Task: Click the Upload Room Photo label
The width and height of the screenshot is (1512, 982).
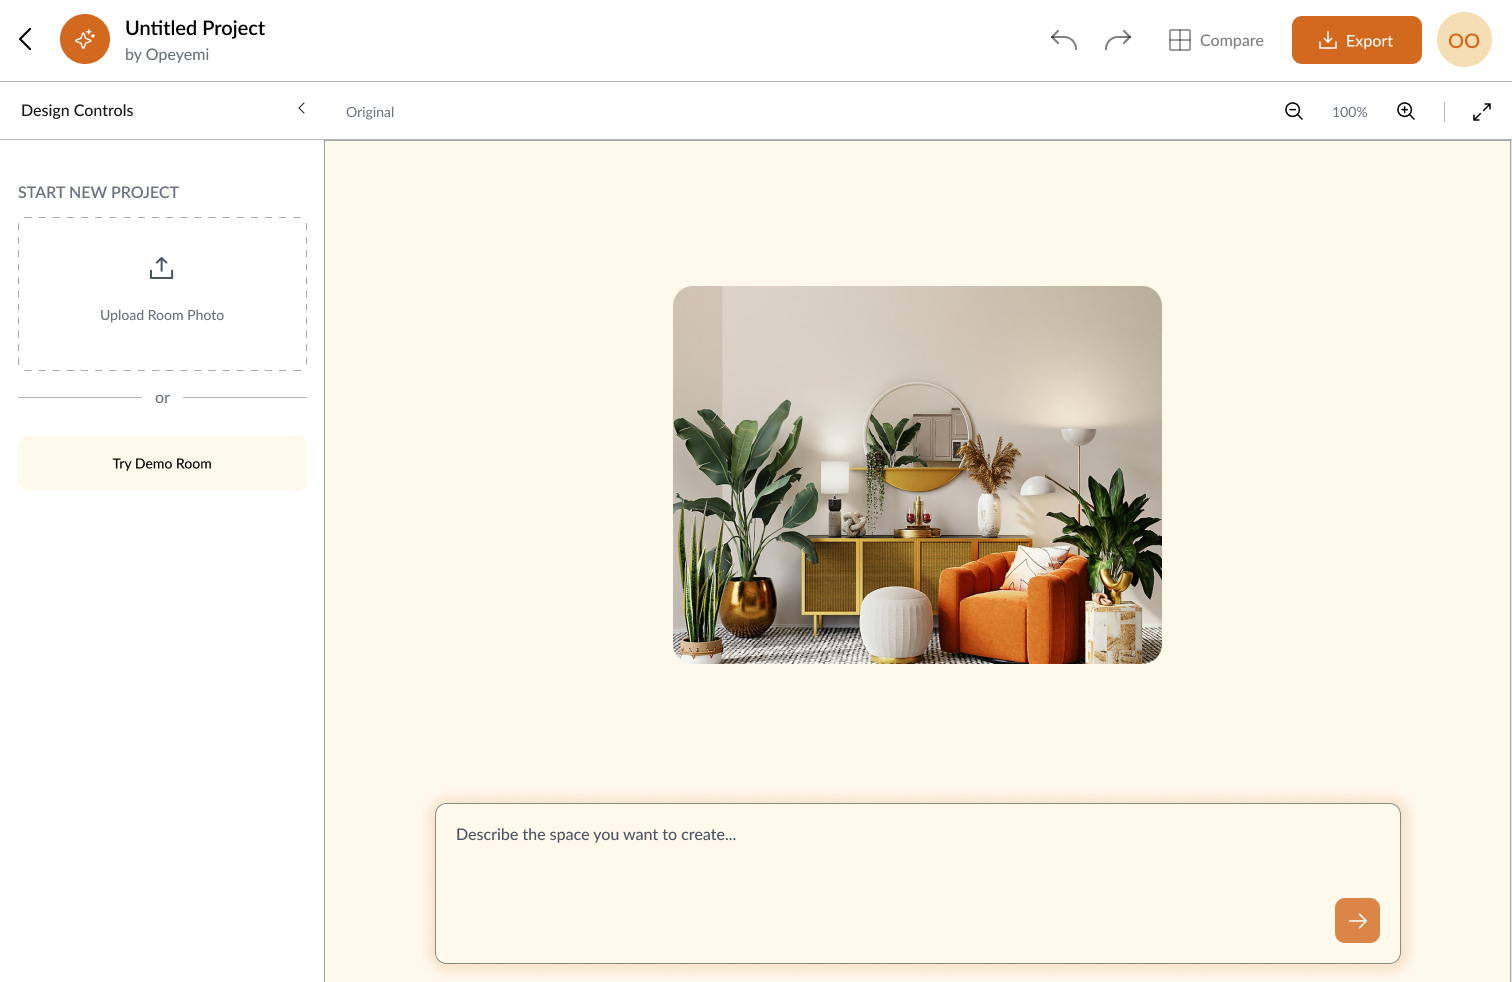Action: (x=162, y=315)
